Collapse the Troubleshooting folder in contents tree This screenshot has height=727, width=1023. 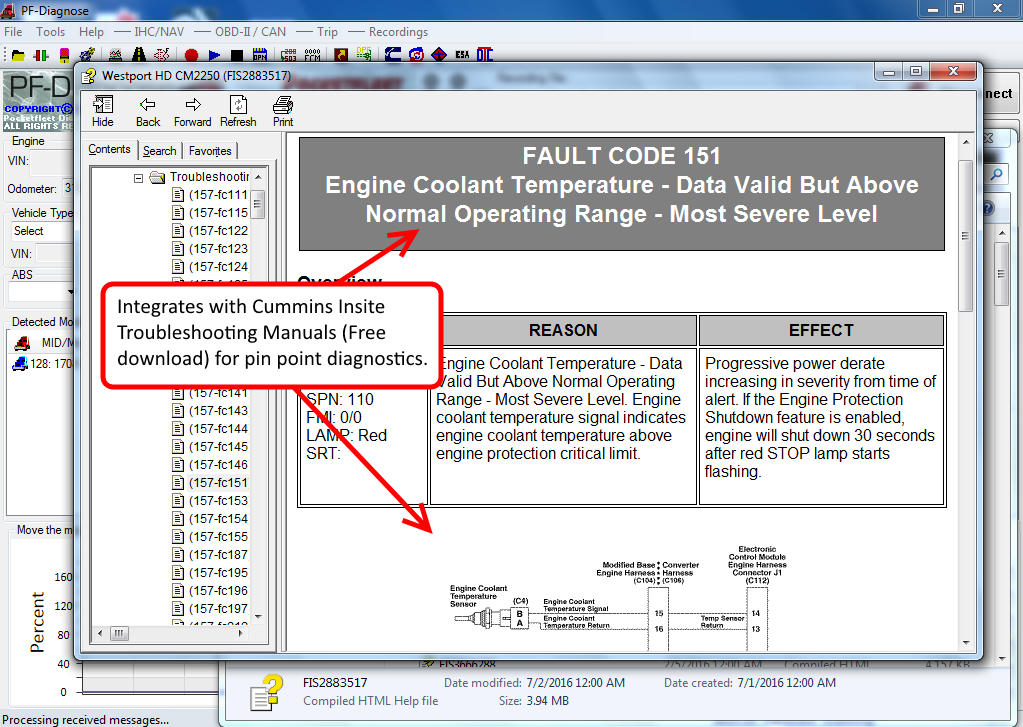(138, 178)
